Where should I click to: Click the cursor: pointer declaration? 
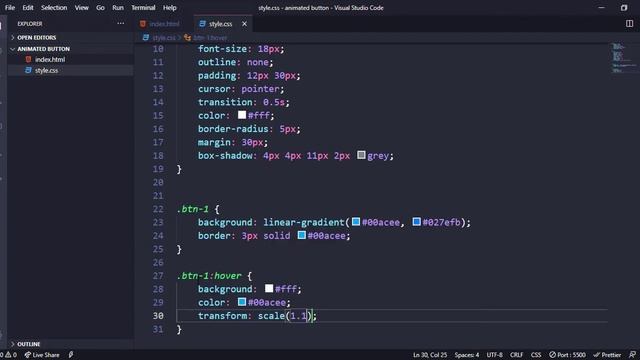coord(241,89)
